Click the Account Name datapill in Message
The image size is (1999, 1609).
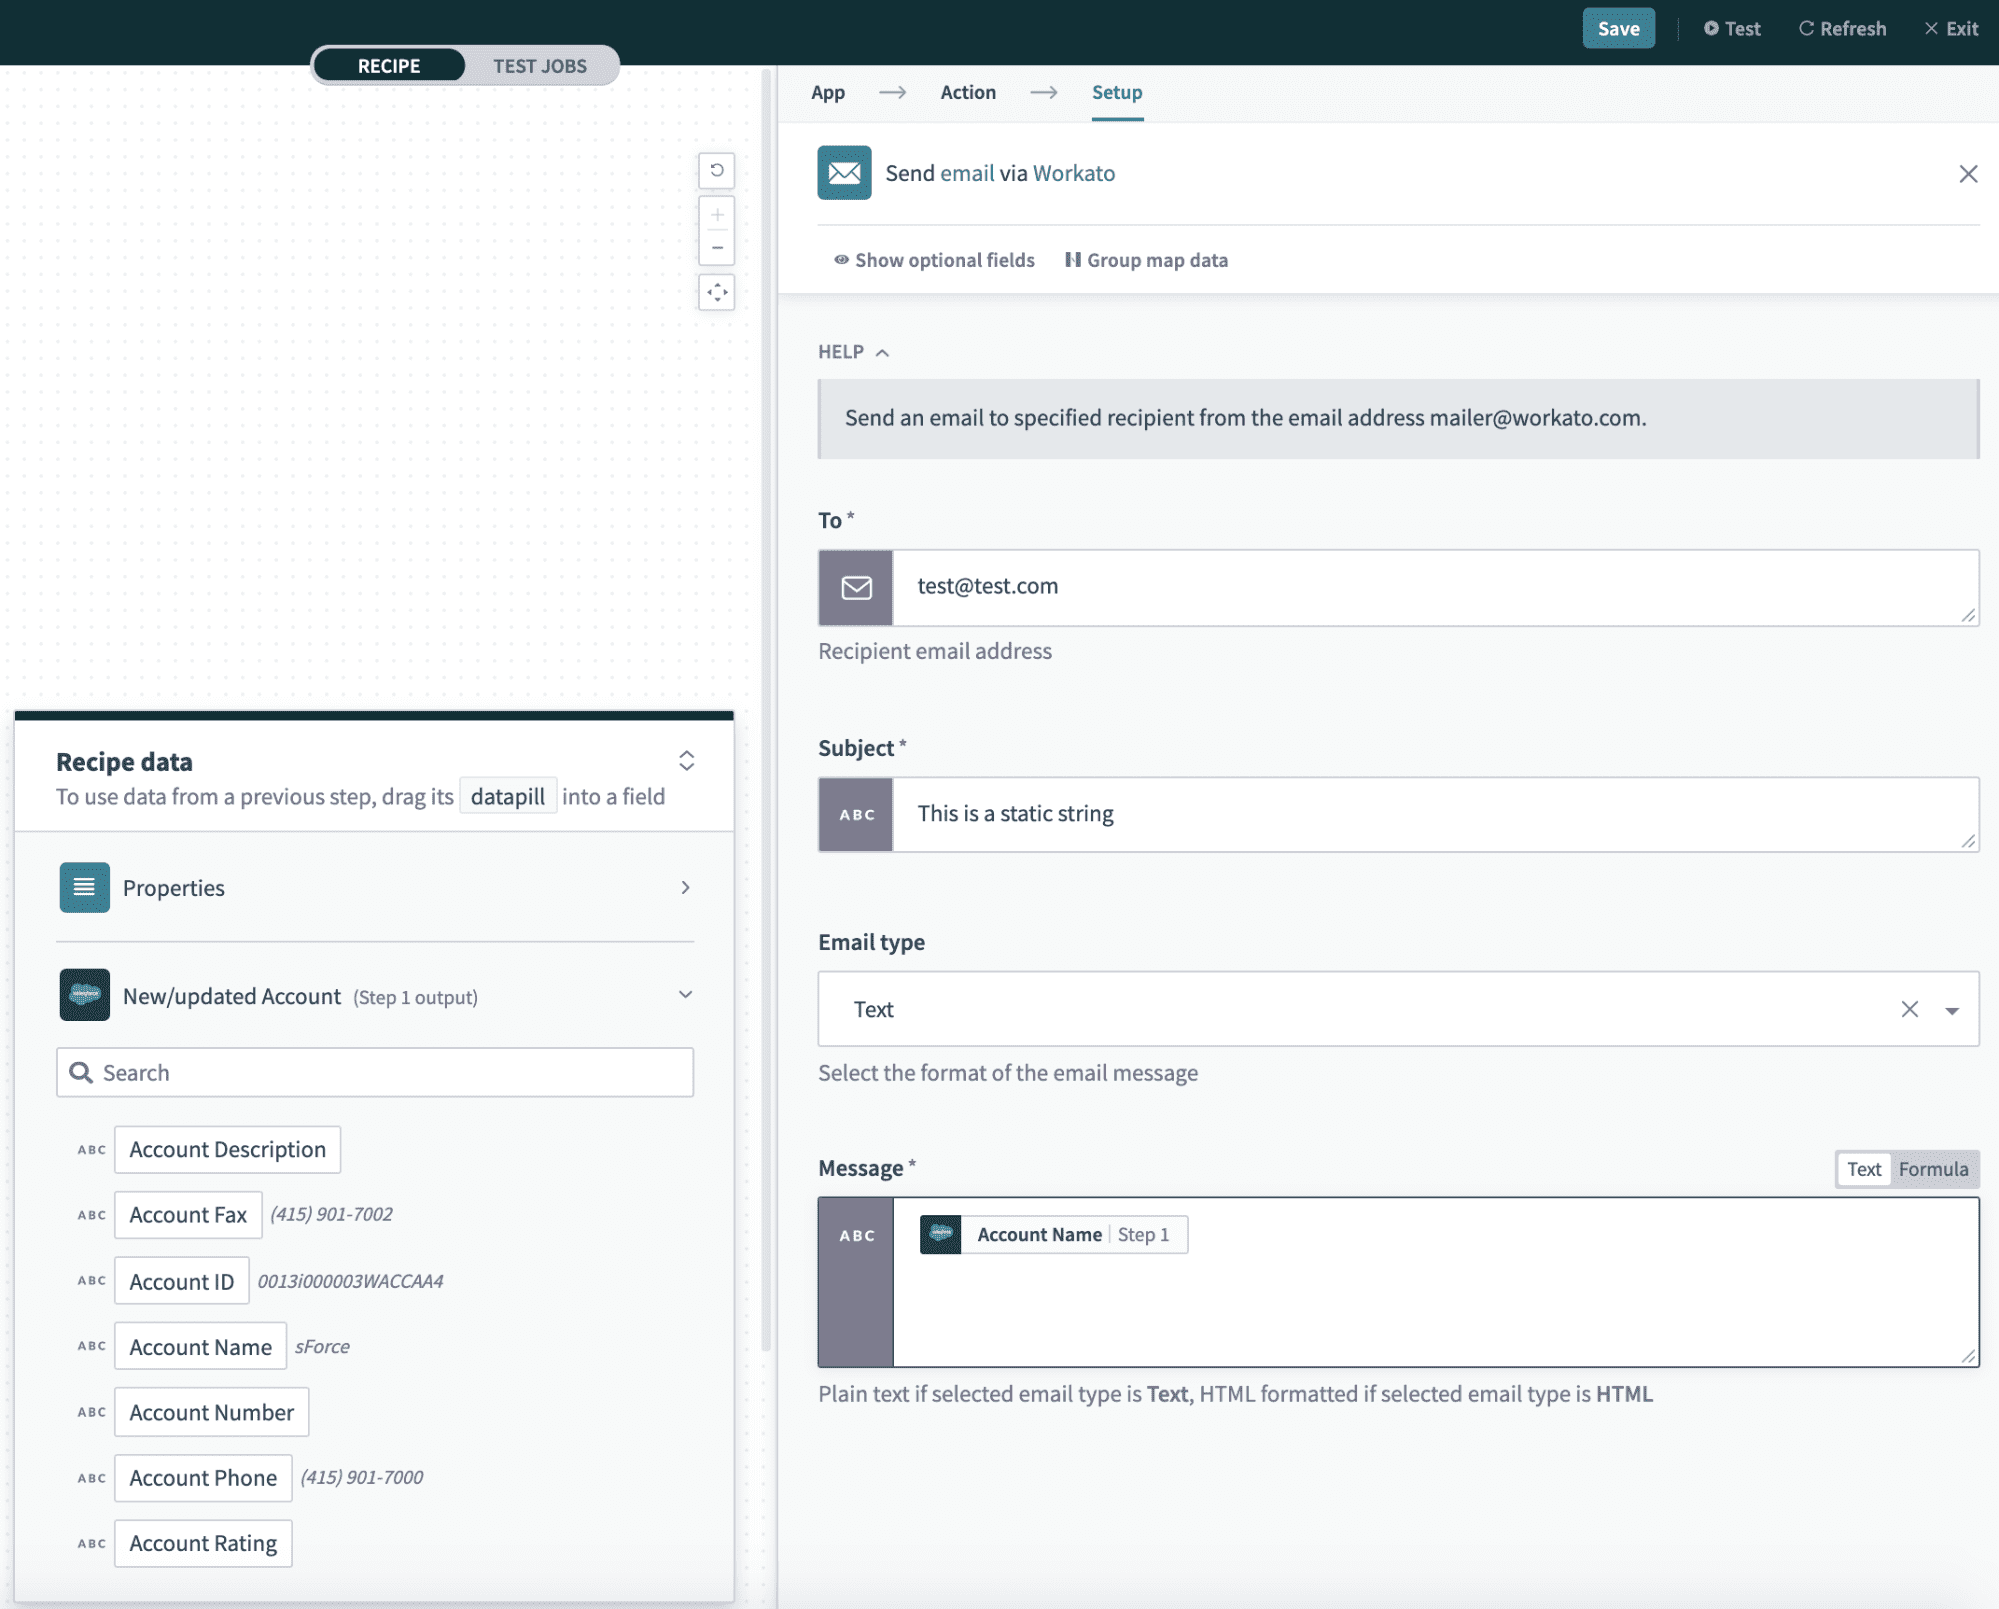tap(1052, 1233)
